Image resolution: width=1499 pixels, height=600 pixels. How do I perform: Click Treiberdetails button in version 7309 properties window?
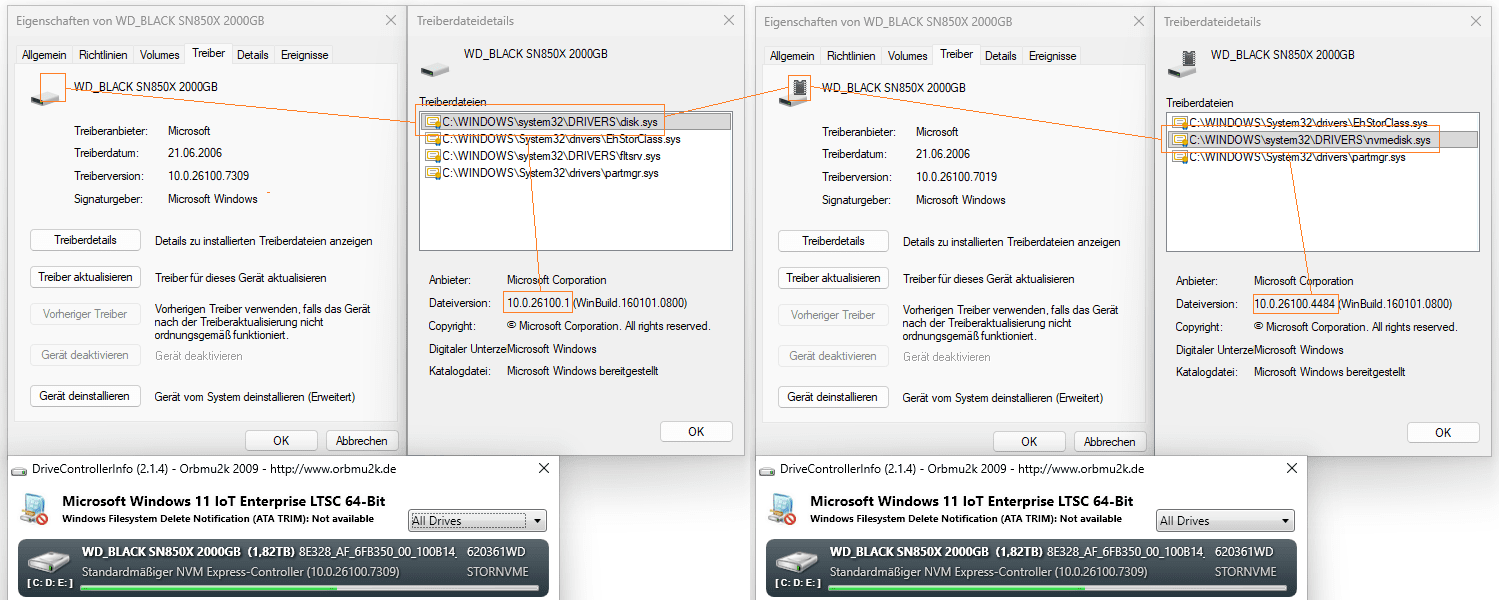click(x=85, y=240)
